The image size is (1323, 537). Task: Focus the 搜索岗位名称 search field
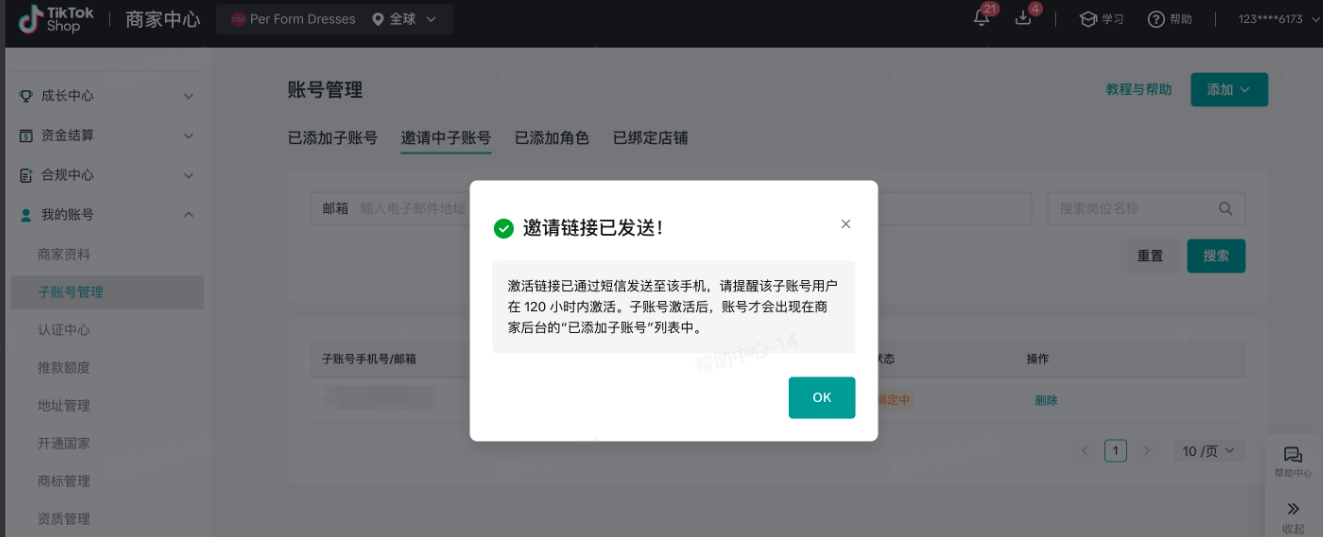(x=1146, y=208)
